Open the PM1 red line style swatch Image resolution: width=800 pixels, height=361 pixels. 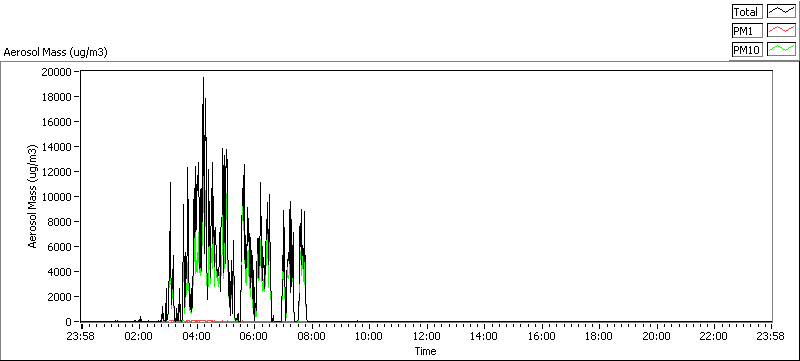pyautogui.click(x=782, y=31)
